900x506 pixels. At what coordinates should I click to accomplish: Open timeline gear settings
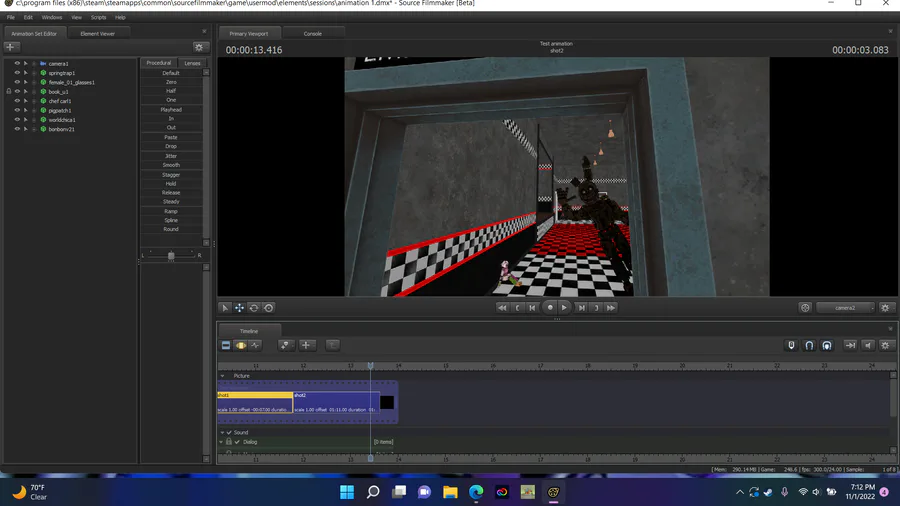click(885, 345)
